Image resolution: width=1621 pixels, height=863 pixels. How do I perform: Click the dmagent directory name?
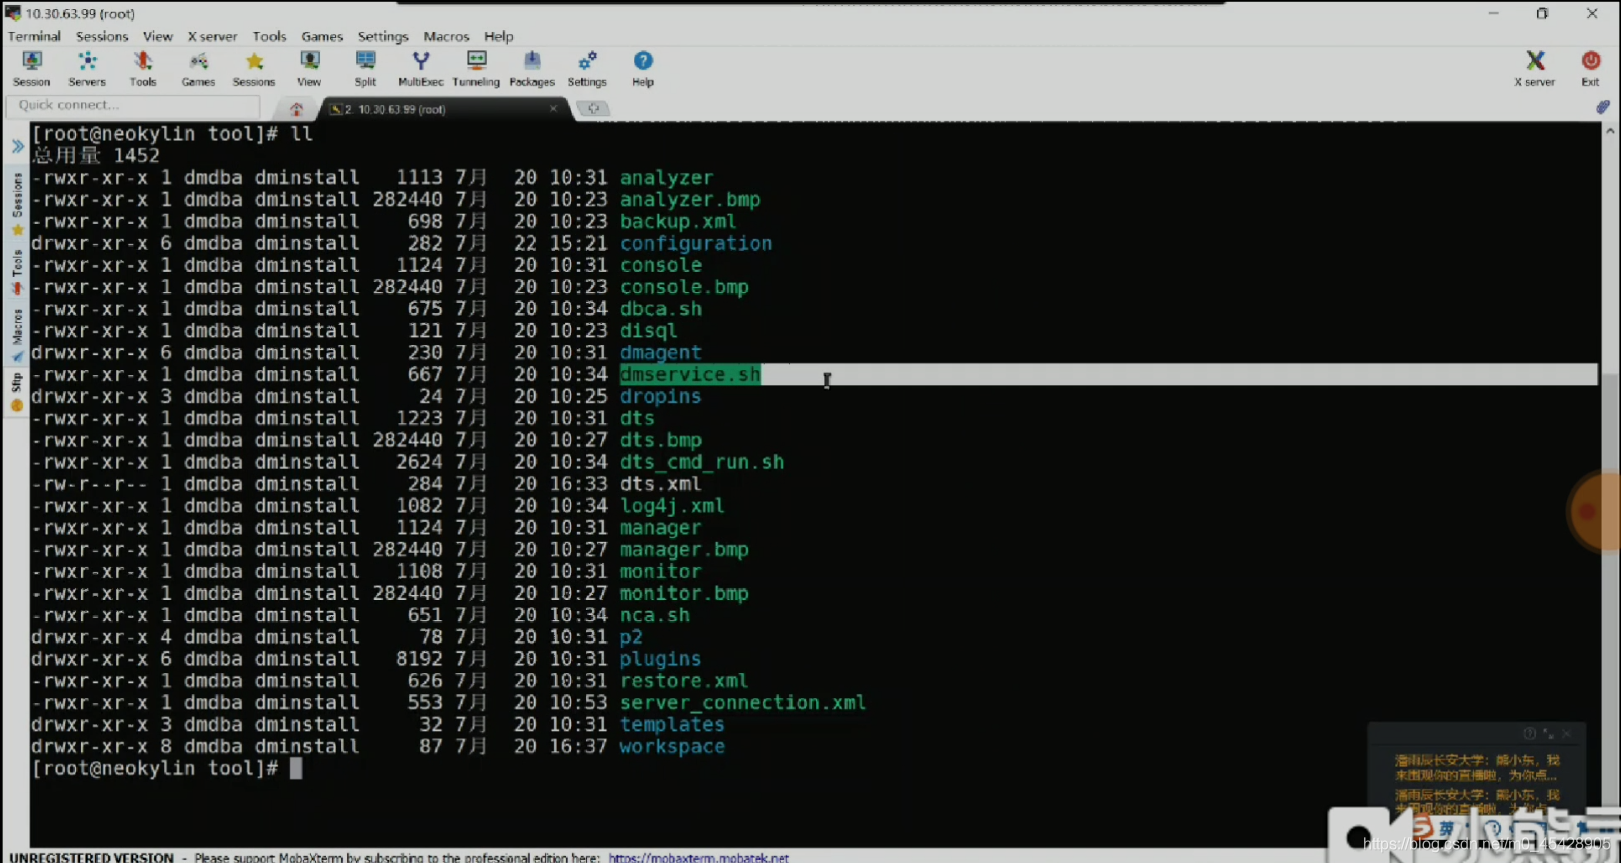660,352
